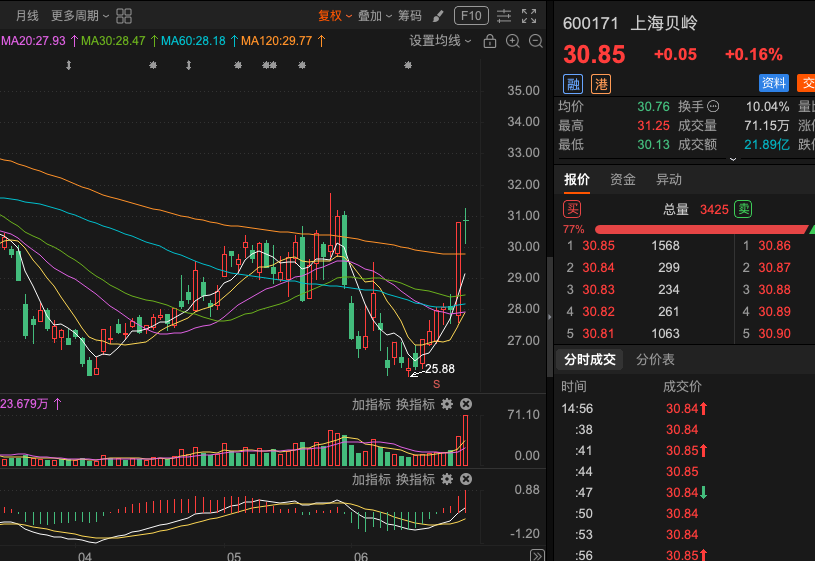Click the info icon beside 换手
The width and height of the screenshot is (815, 561).
coord(713,107)
